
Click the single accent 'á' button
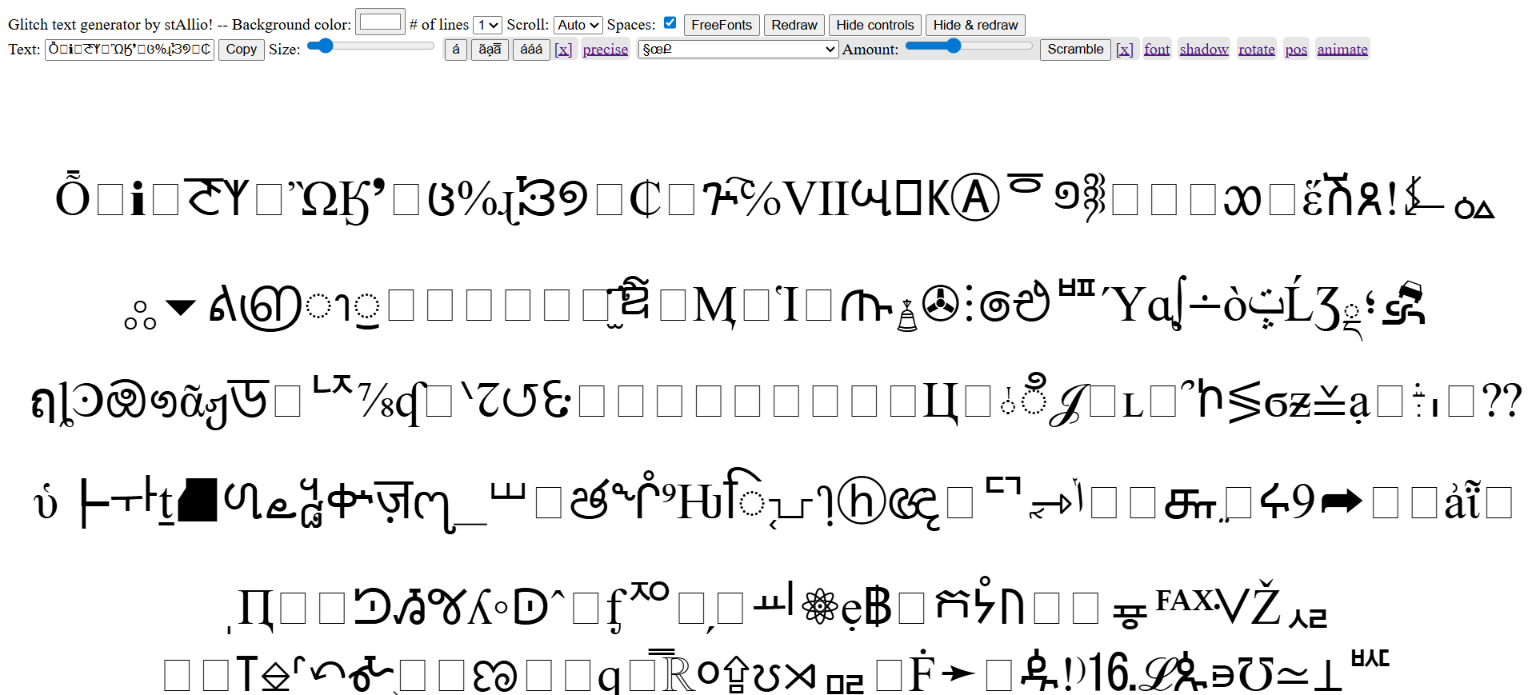(456, 49)
